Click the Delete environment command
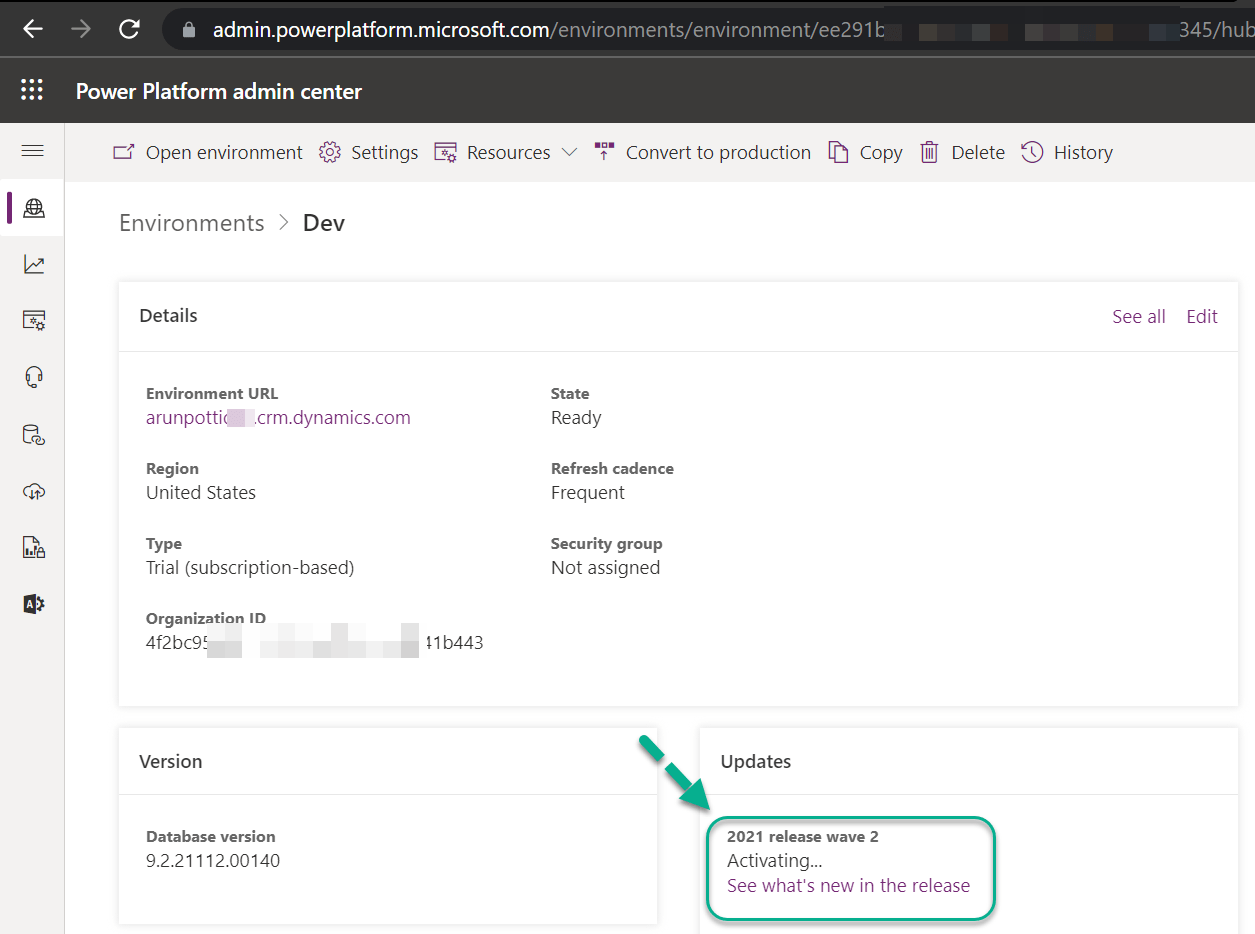 pos(962,152)
